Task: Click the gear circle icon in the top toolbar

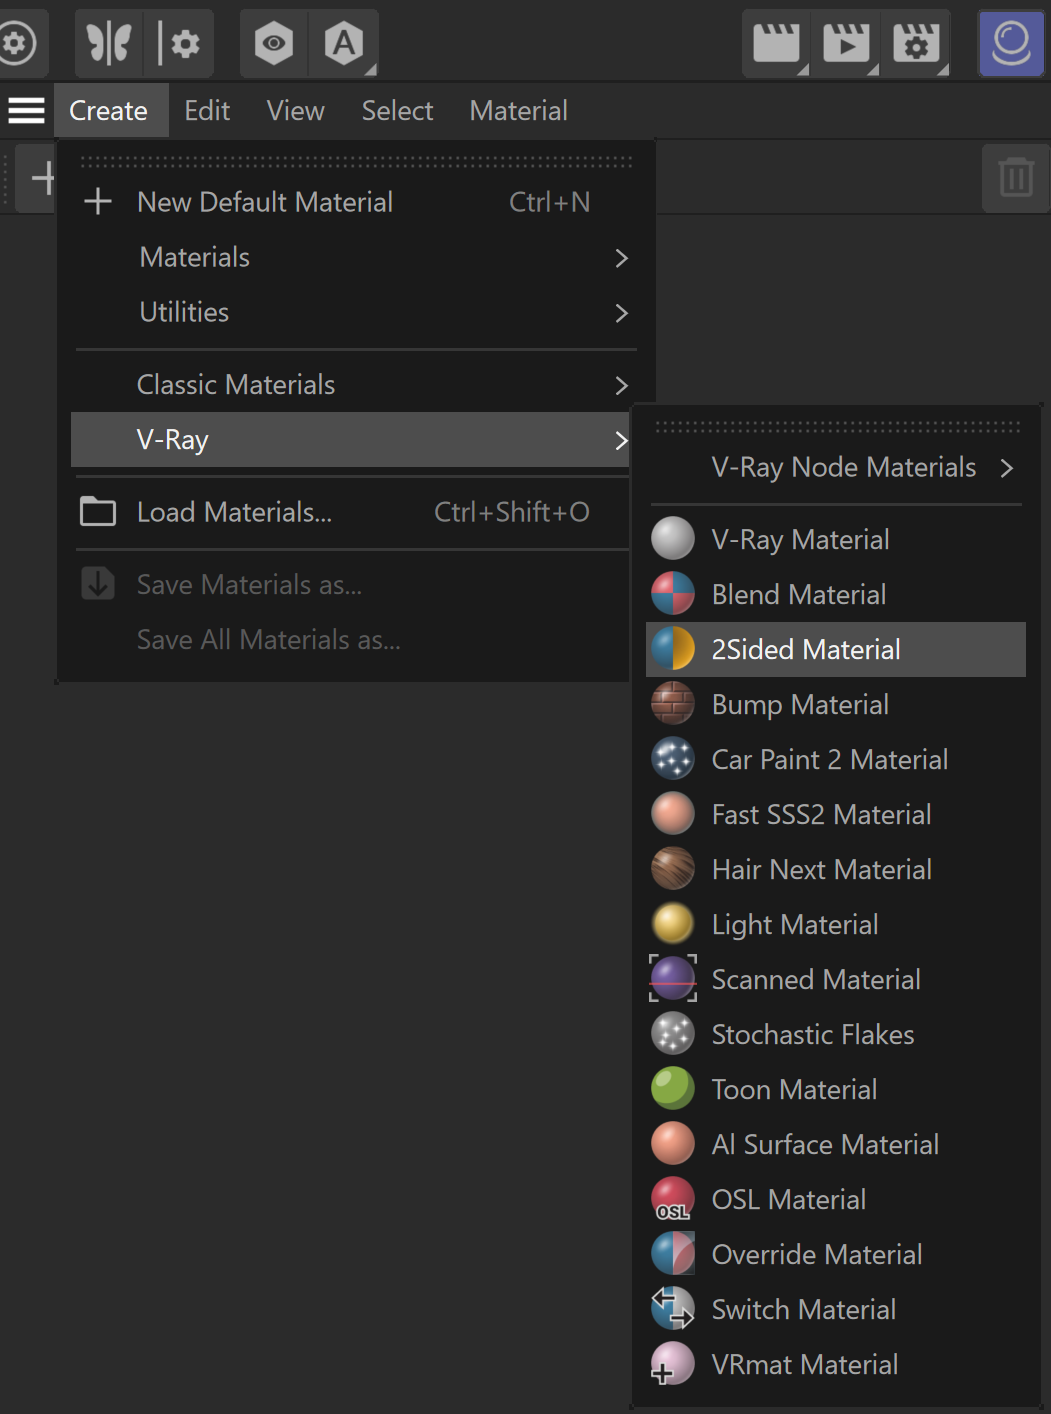Action: point(17,43)
